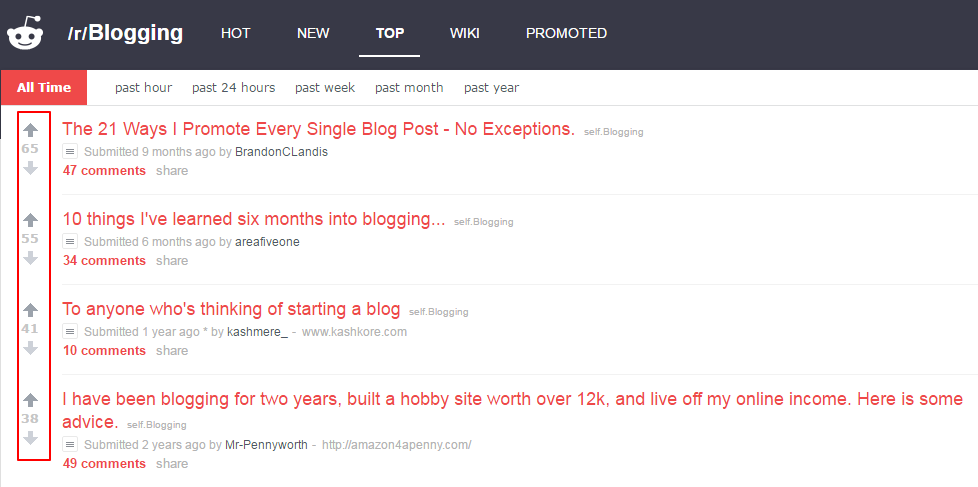This screenshot has width=978, height=487.
Task: Open 47 comments link
Action: (x=104, y=171)
